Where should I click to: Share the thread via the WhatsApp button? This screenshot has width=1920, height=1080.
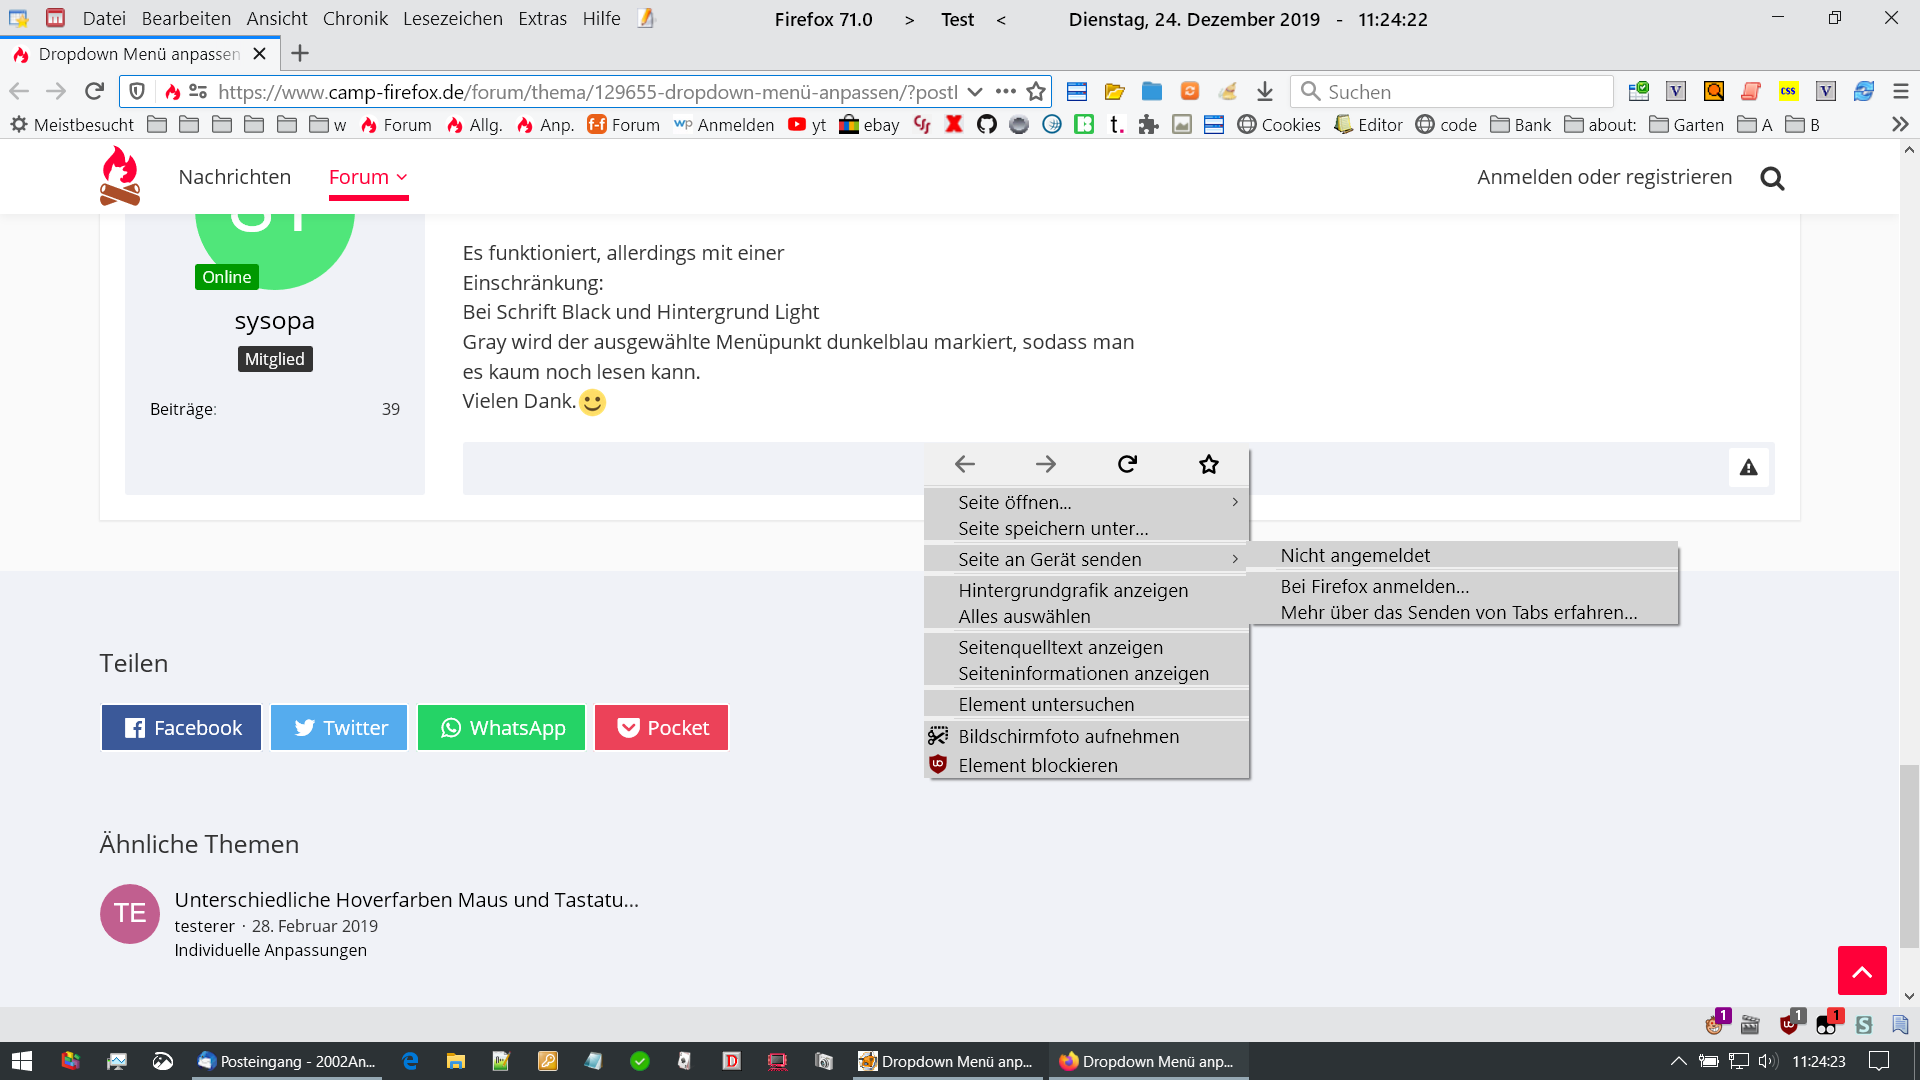501,728
